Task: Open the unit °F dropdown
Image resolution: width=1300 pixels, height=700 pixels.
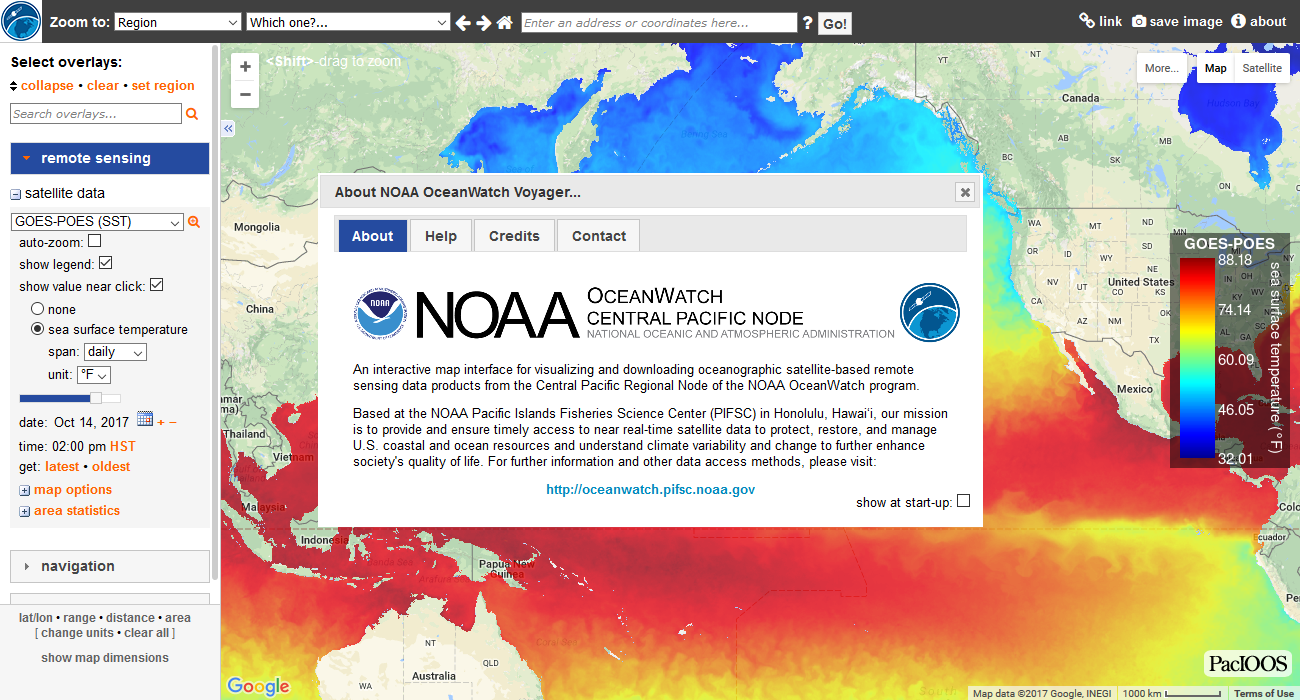Action: coord(94,375)
